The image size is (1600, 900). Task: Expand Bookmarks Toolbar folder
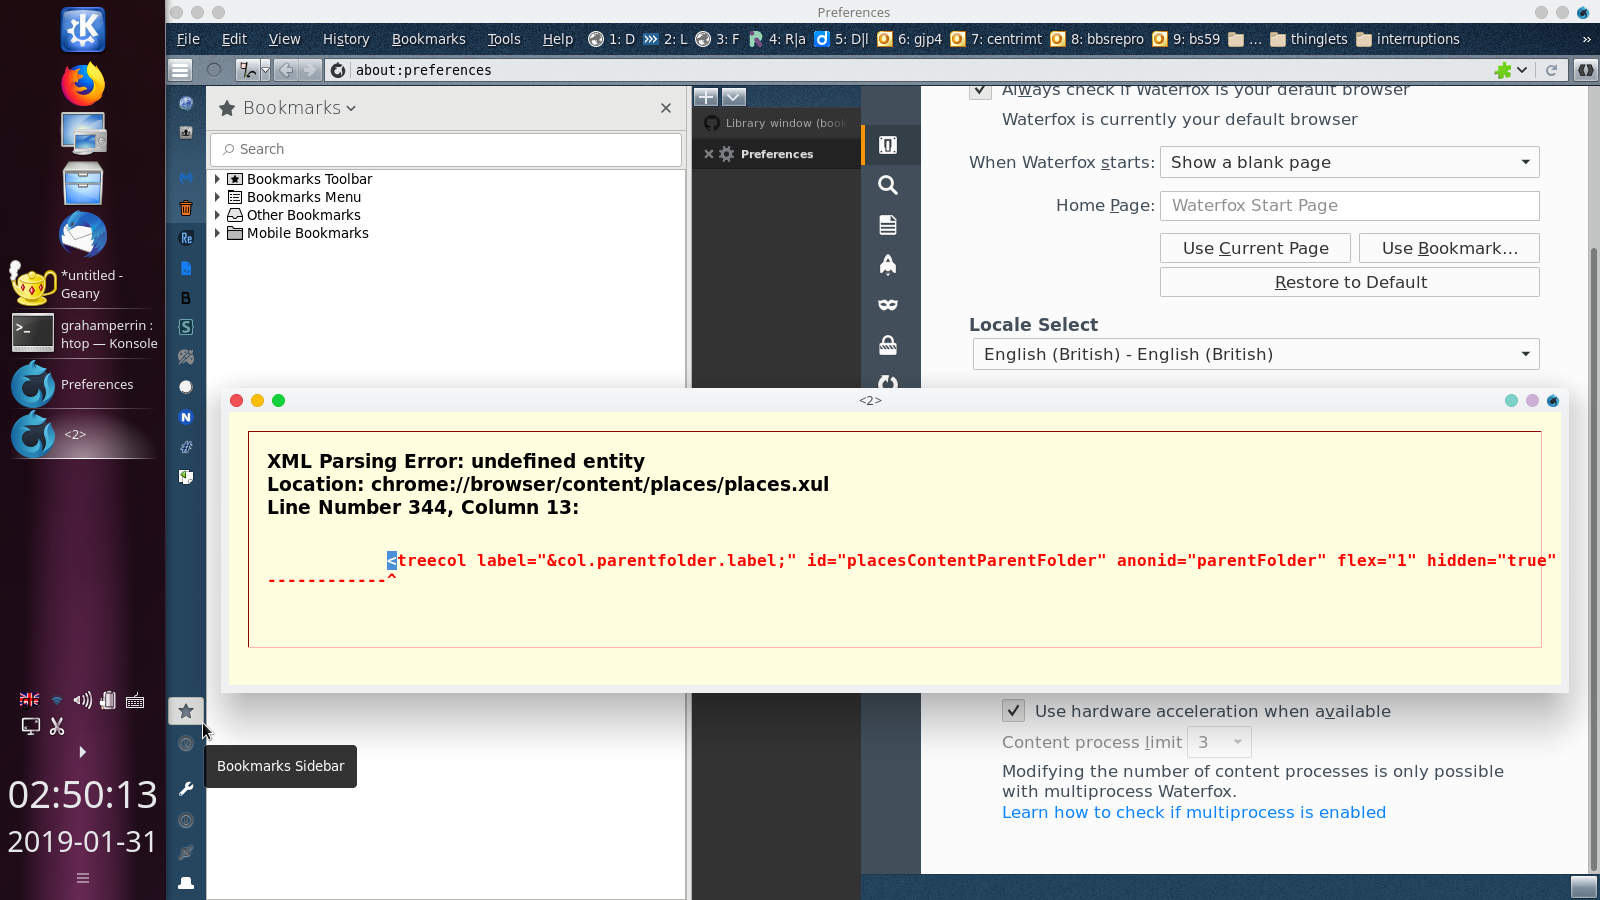click(217, 179)
